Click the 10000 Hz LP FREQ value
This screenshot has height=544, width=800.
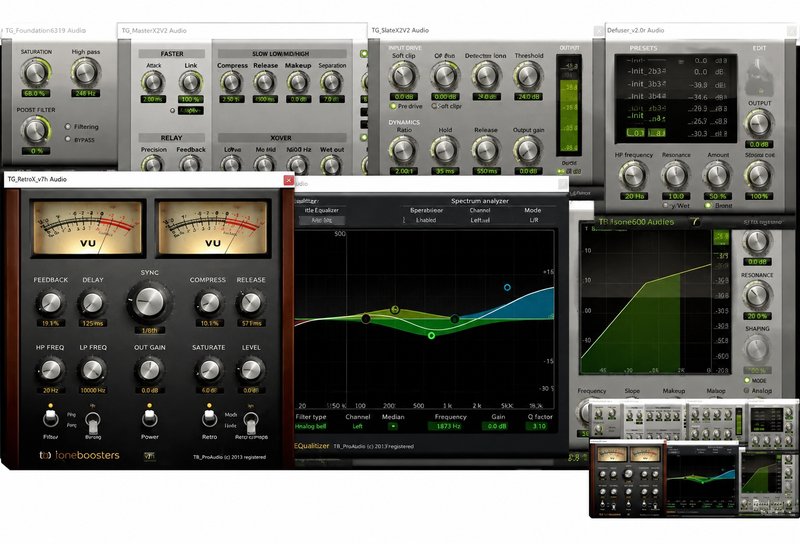point(92,390)
